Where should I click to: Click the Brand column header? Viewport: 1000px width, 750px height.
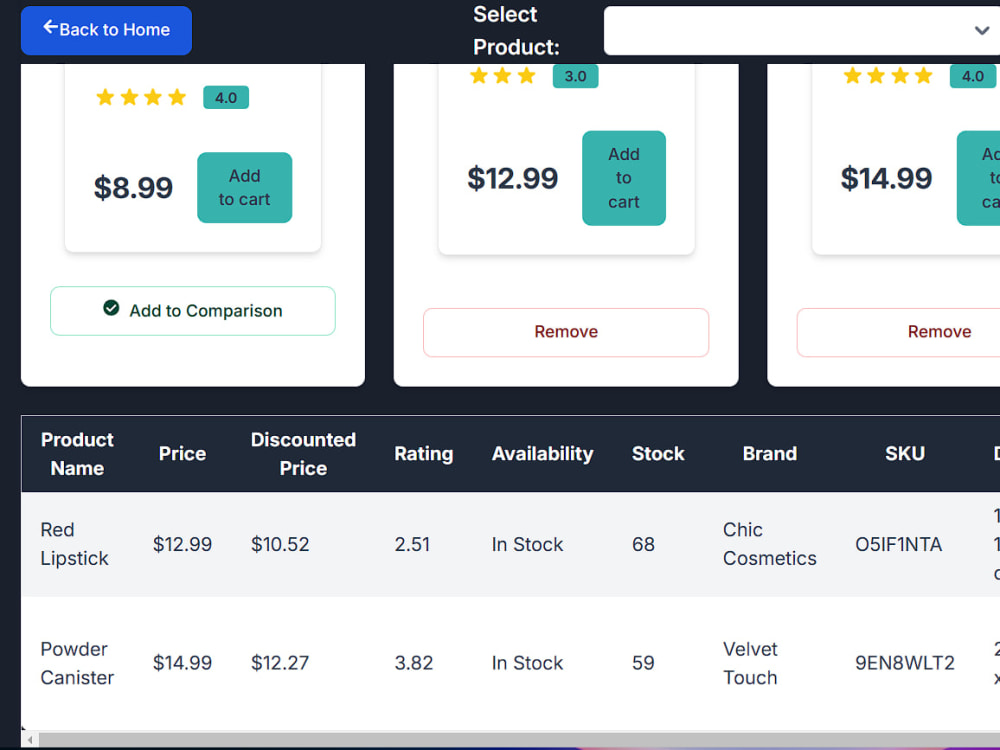point(770,454)
